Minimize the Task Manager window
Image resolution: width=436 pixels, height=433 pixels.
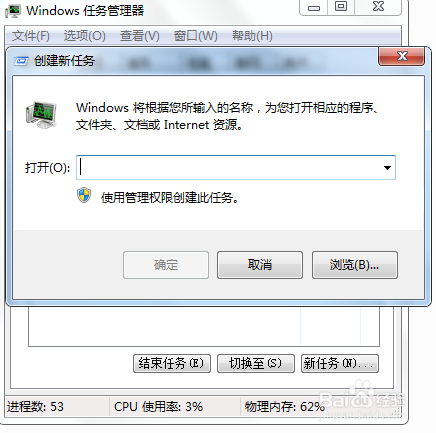[x=314, y=7]
